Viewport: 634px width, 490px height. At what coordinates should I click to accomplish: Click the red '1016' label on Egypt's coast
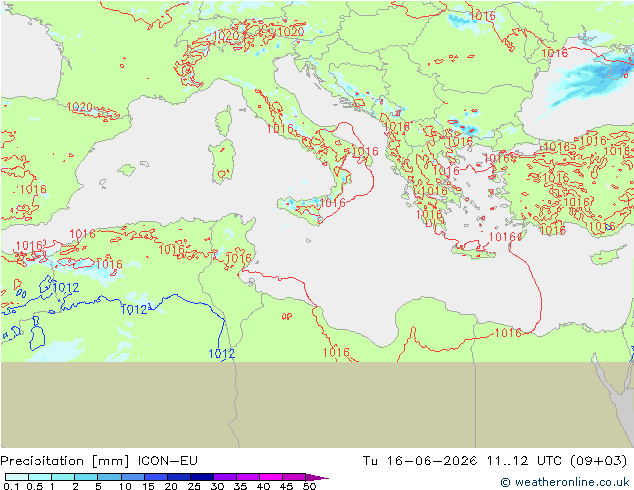point(508,333)
